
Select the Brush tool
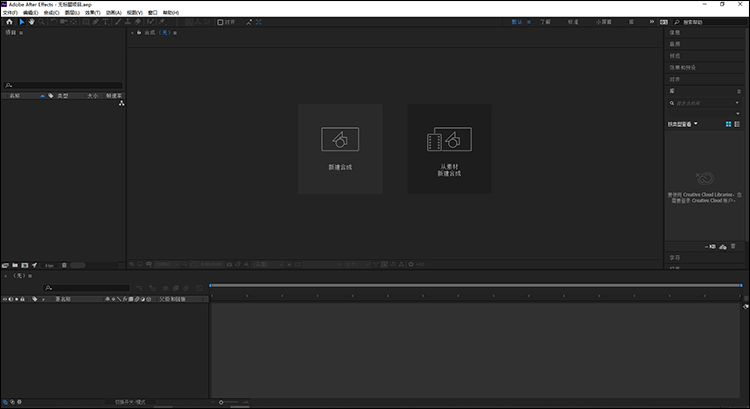point(118,22)
